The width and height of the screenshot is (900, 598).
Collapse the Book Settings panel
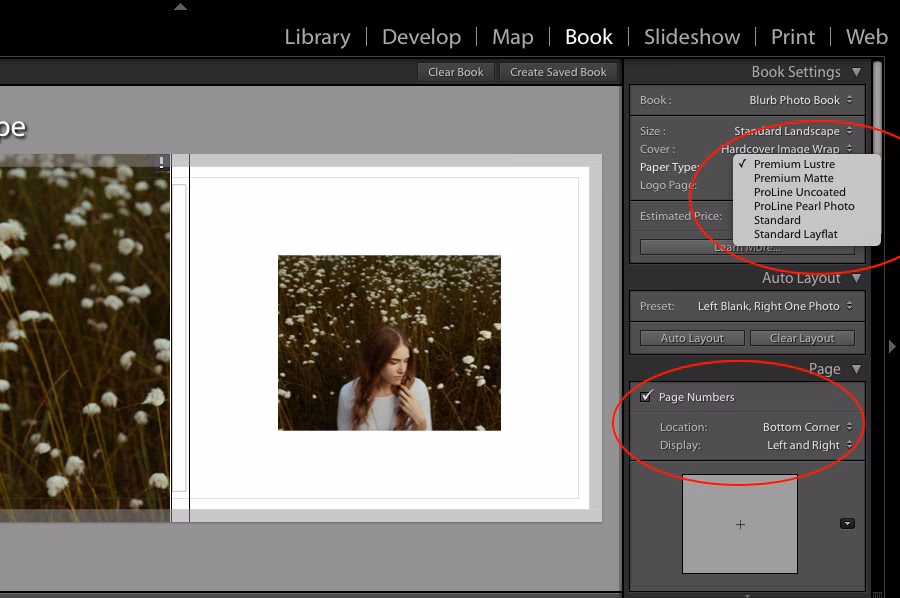pos(857,71)
